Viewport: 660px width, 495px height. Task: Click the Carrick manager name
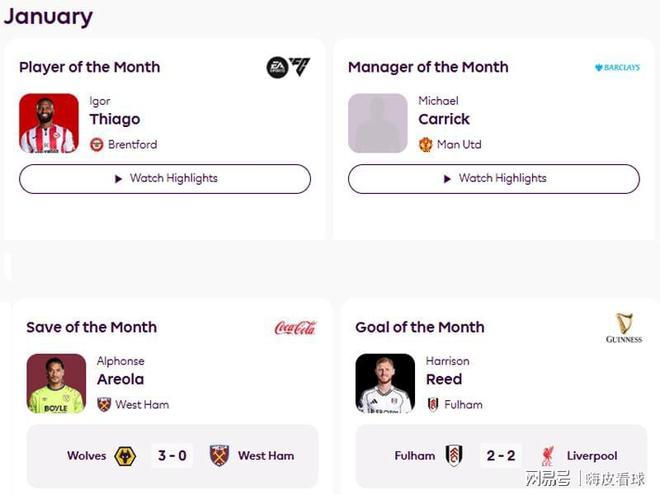click(x=444, y=119)
